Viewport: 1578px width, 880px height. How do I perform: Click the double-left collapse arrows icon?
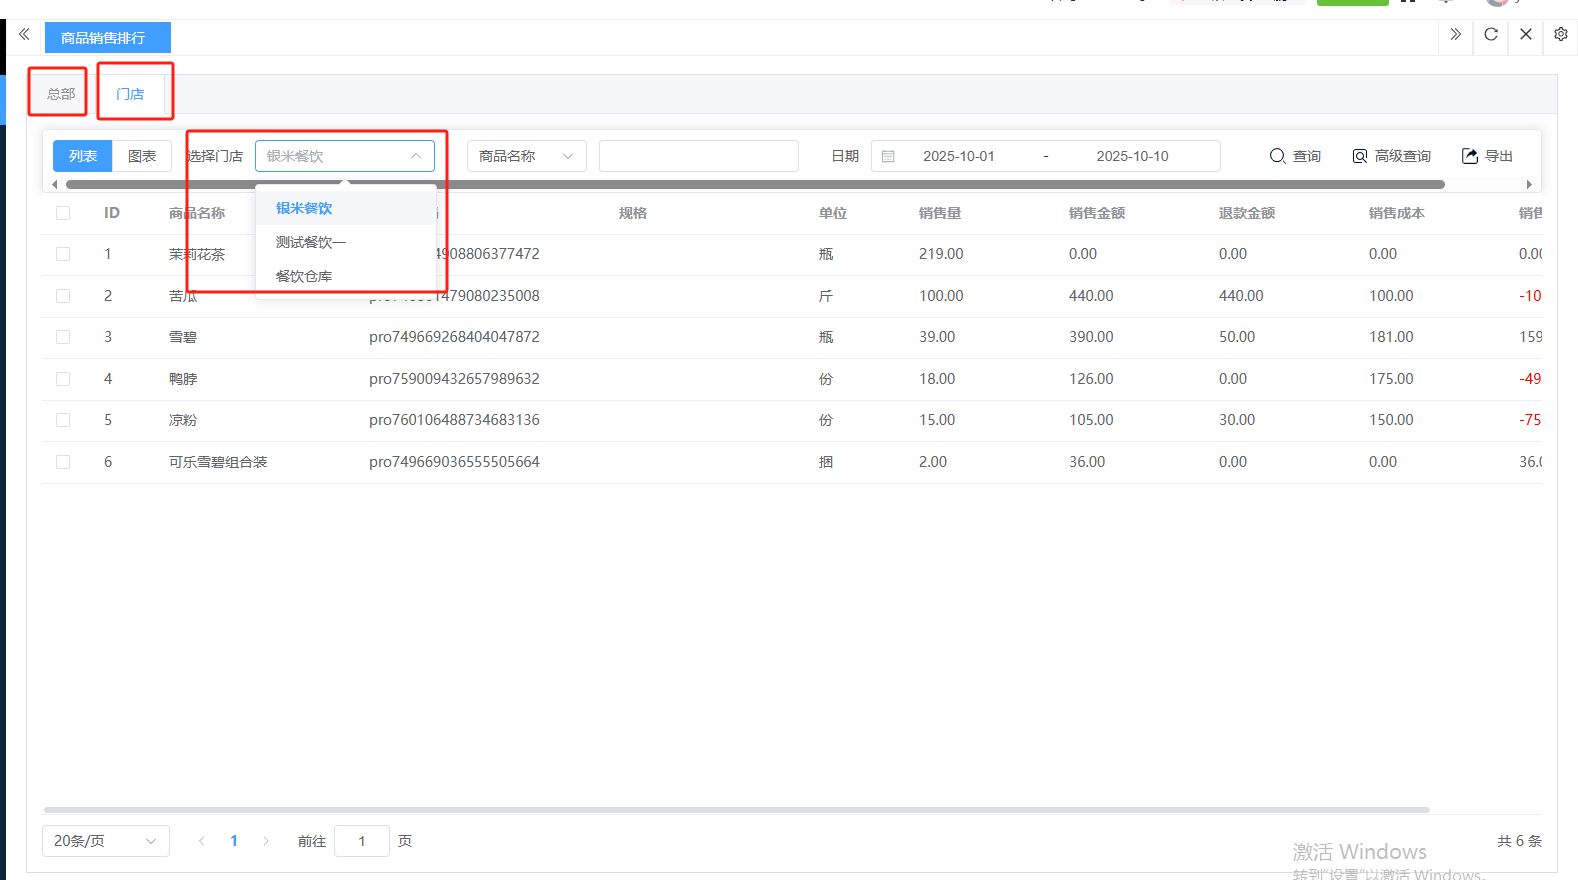tap(24, 35)
